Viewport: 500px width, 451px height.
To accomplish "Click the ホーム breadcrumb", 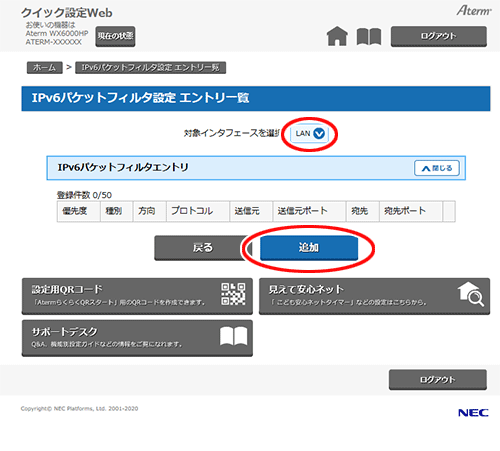I will click(45, 68).
